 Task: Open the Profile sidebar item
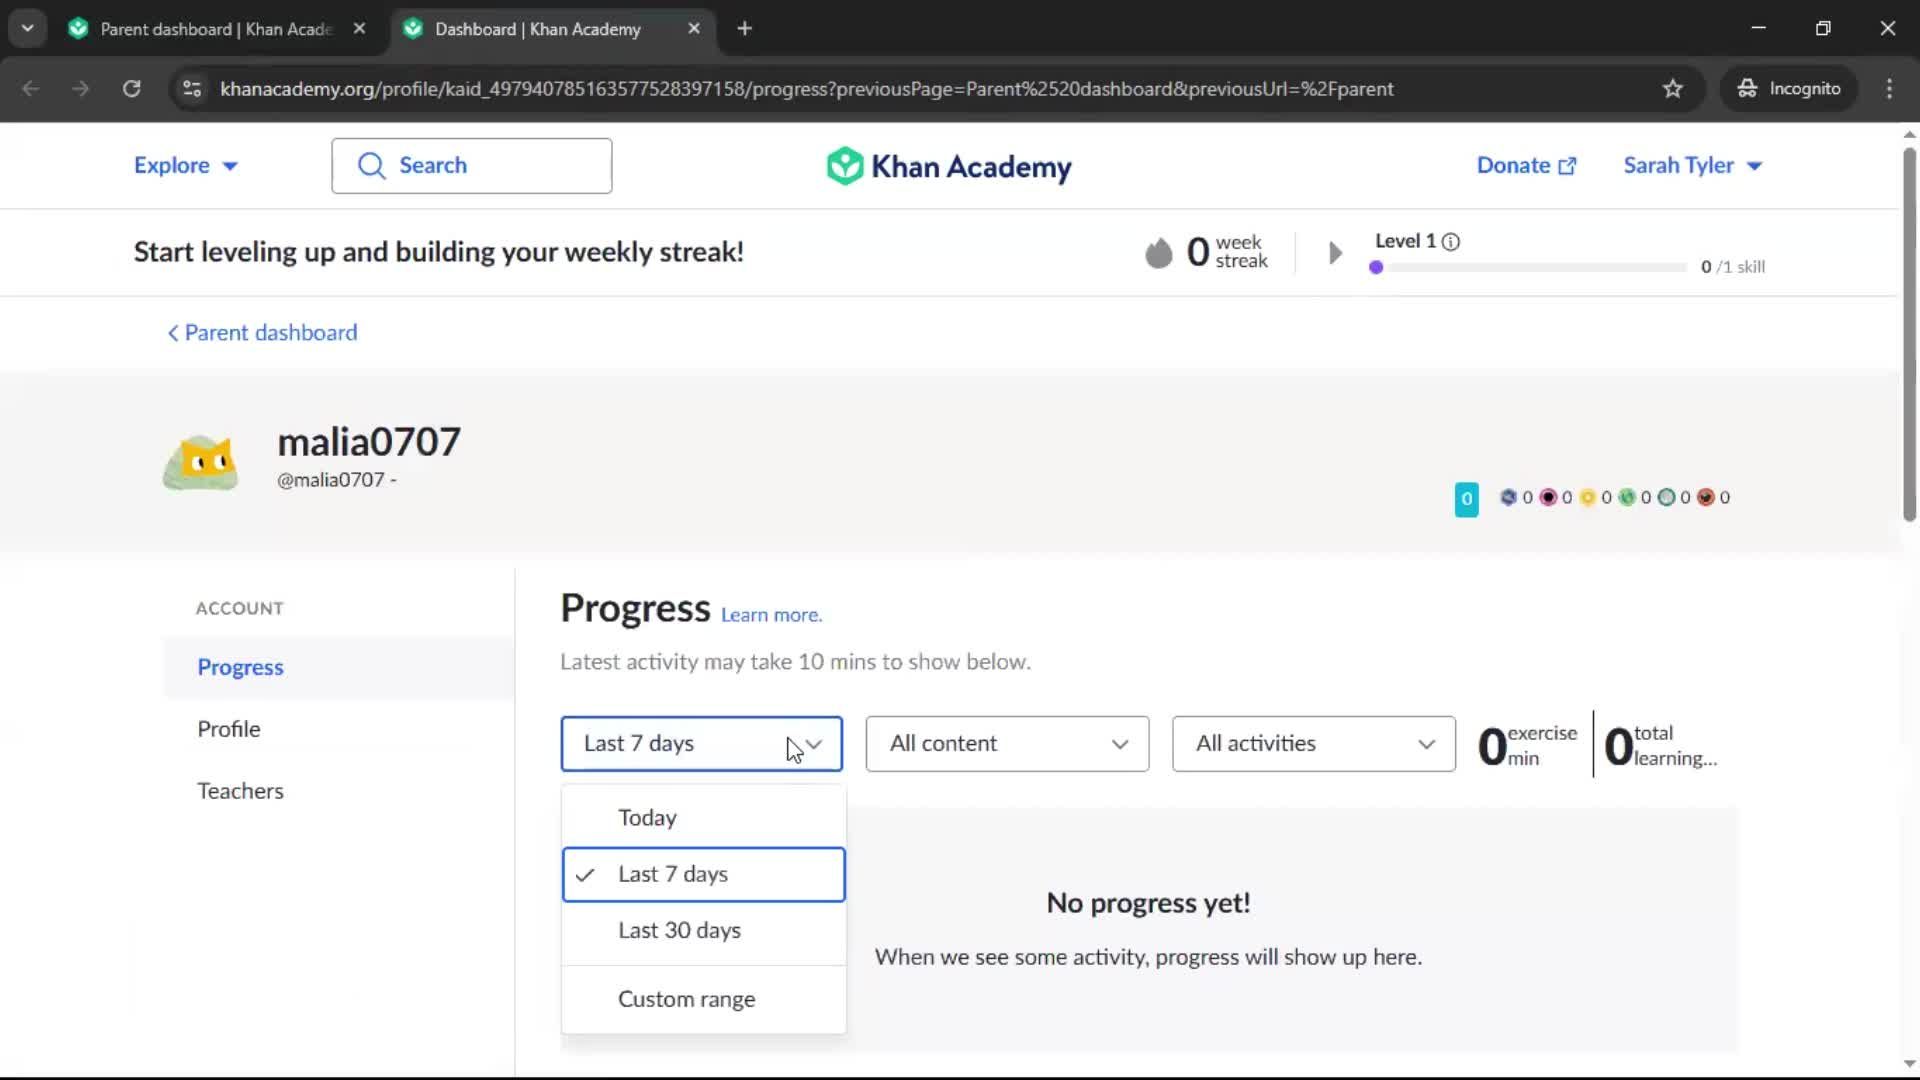339,730
